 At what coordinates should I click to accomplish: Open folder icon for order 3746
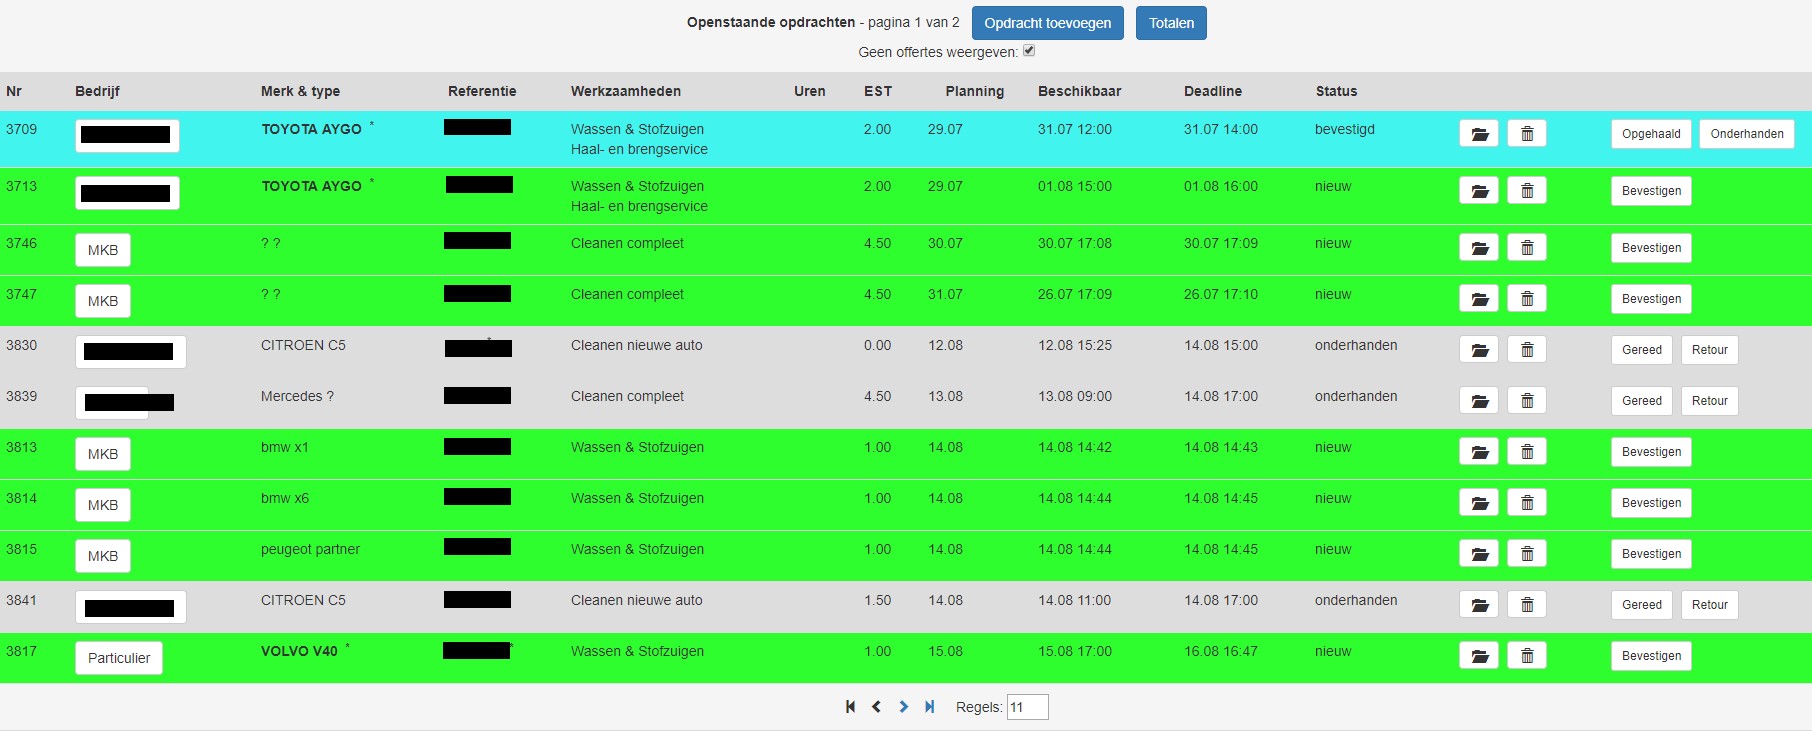click(x=1479, y=248)
